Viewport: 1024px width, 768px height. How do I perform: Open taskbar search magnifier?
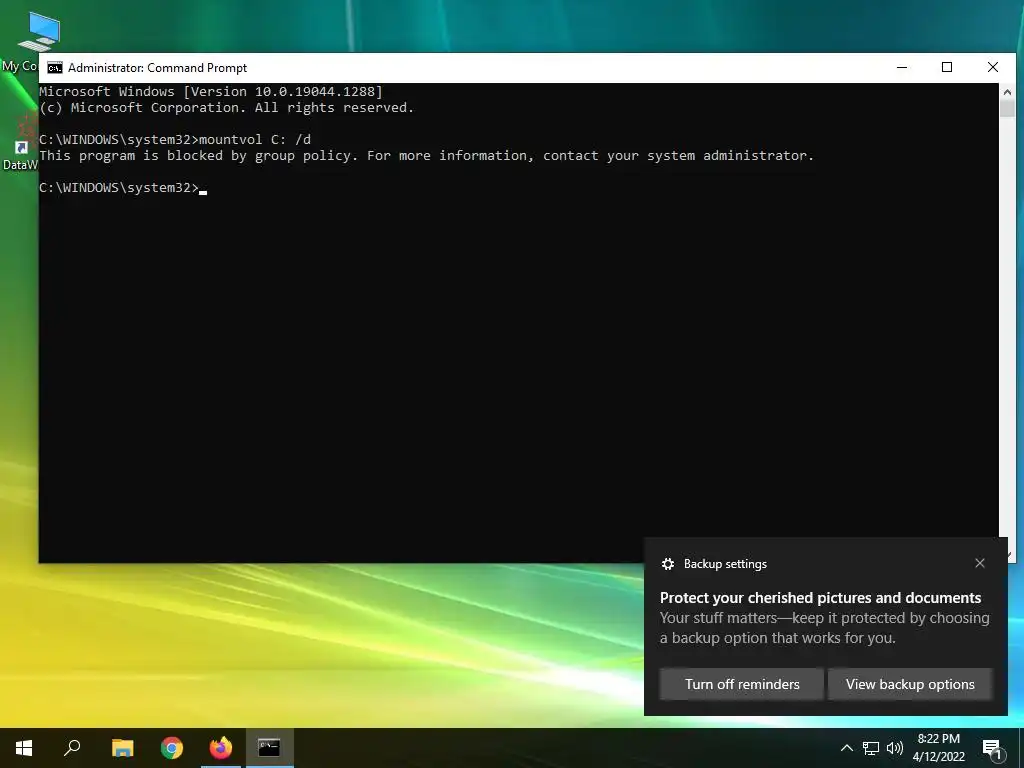(x=72, y=748)
